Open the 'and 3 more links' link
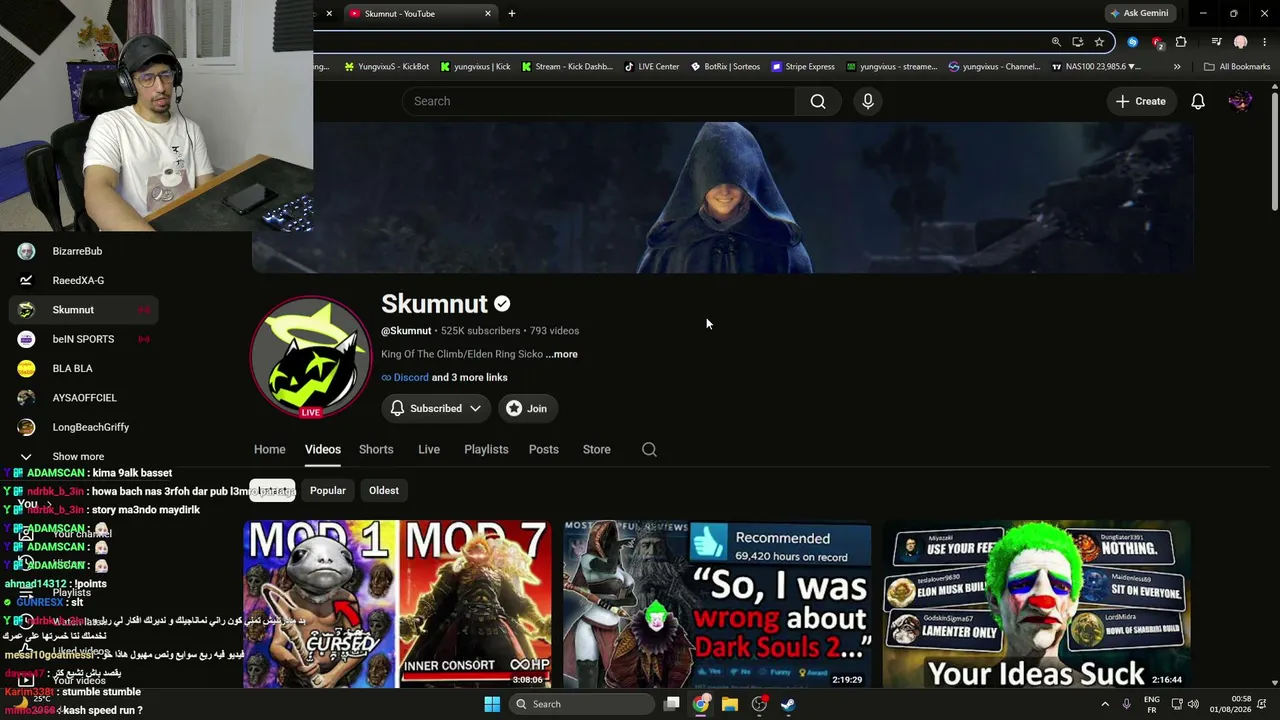 [x=470, y=378]
